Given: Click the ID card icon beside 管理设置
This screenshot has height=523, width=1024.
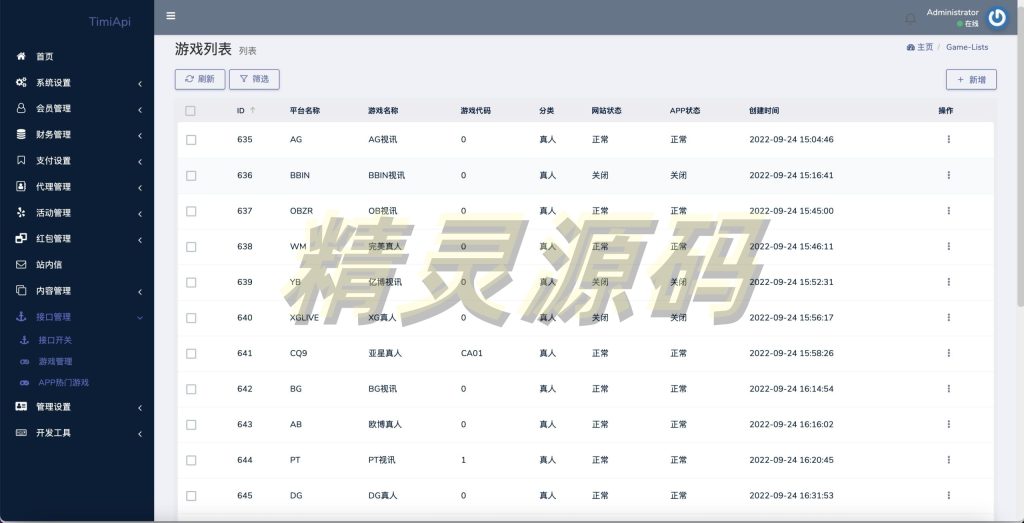Looking at the screenshot, I should click(x=21, y=406).
